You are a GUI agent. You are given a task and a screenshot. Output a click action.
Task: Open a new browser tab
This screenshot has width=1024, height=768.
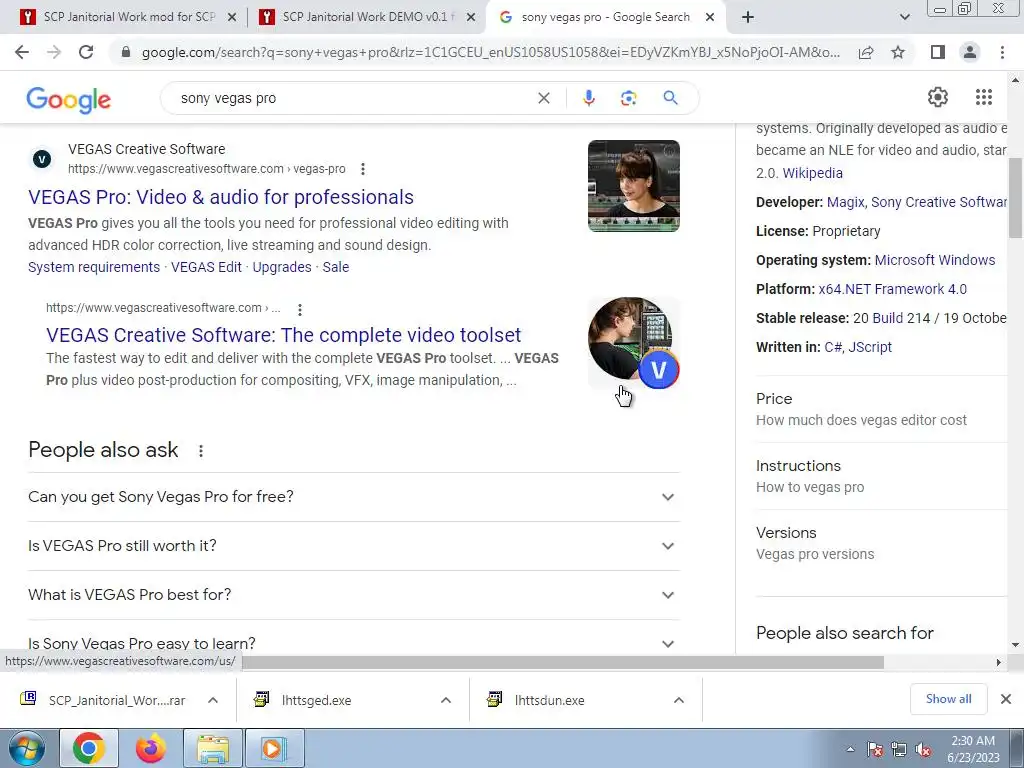point(748,17)
